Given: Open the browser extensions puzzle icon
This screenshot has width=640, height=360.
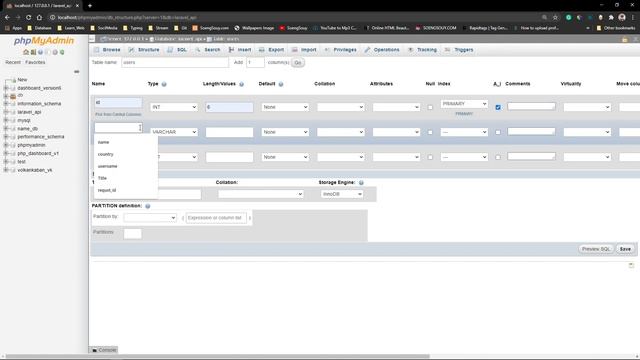Looking at the screenshot, I should pyautogui.click(x=611, y=18).
